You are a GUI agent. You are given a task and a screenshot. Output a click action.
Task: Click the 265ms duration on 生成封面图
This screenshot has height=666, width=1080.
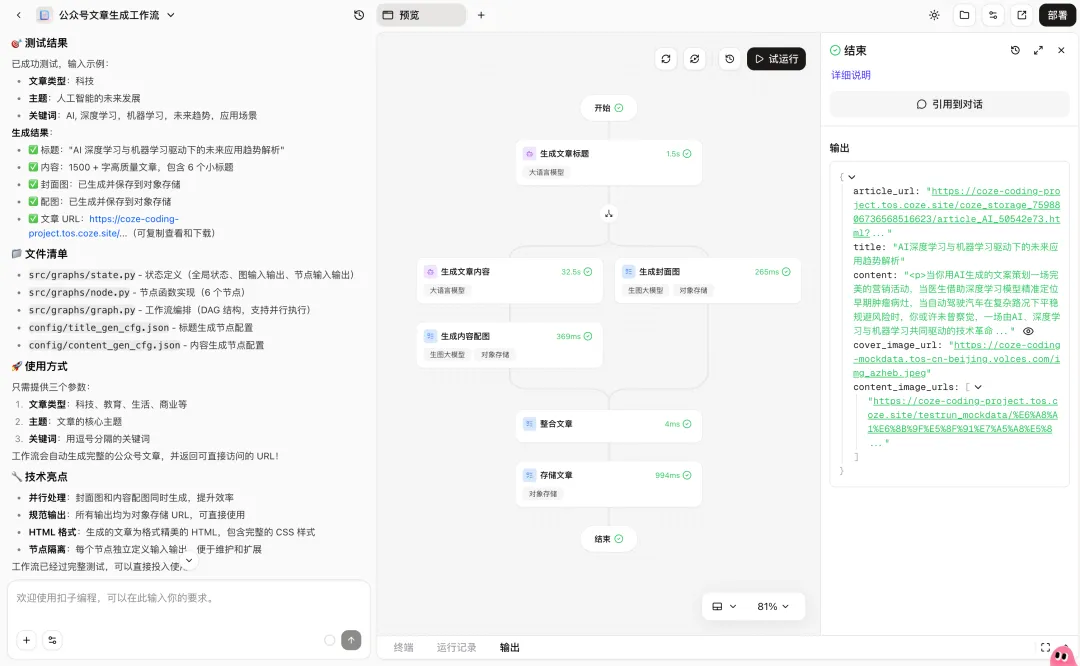767,272
